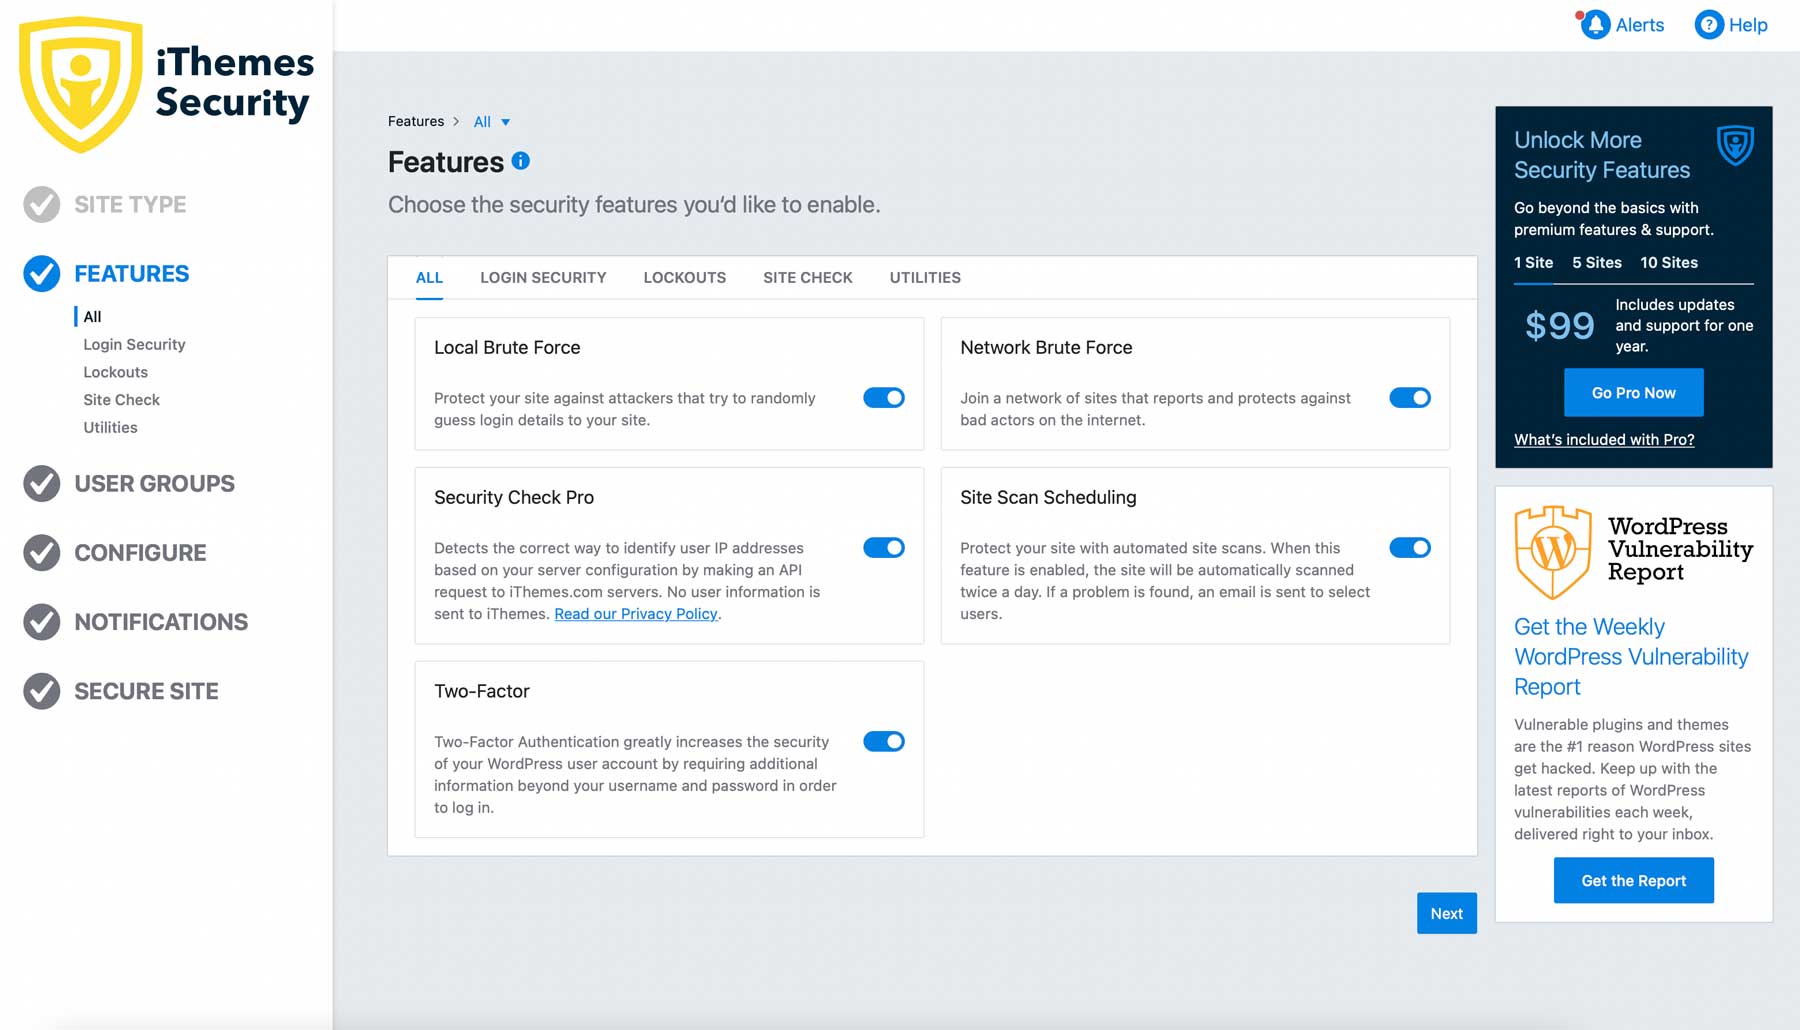Open the Lockouts tab

click(x=684, y=277)
